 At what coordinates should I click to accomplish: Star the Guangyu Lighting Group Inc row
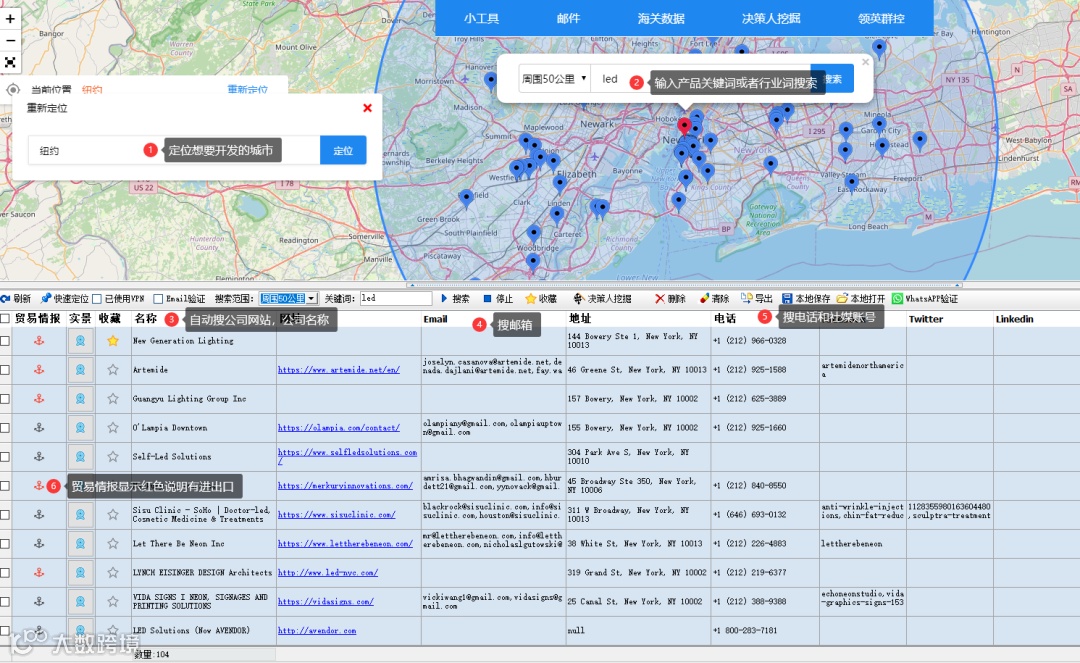[113, 399]
